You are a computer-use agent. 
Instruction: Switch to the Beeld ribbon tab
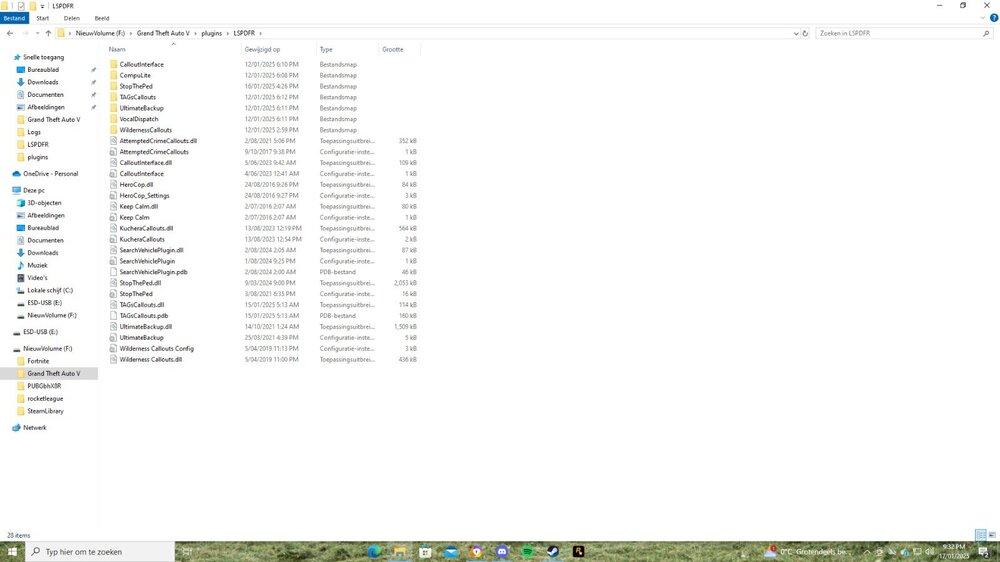click(102, 18)
